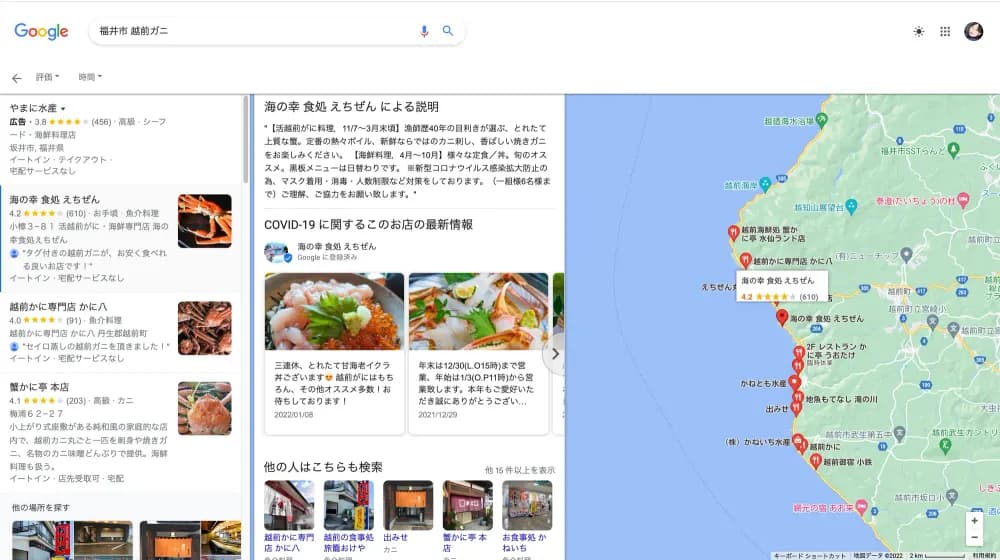Go back with the left arrow
This screenshot has height=560, width=1000.
tap(16, 78)
